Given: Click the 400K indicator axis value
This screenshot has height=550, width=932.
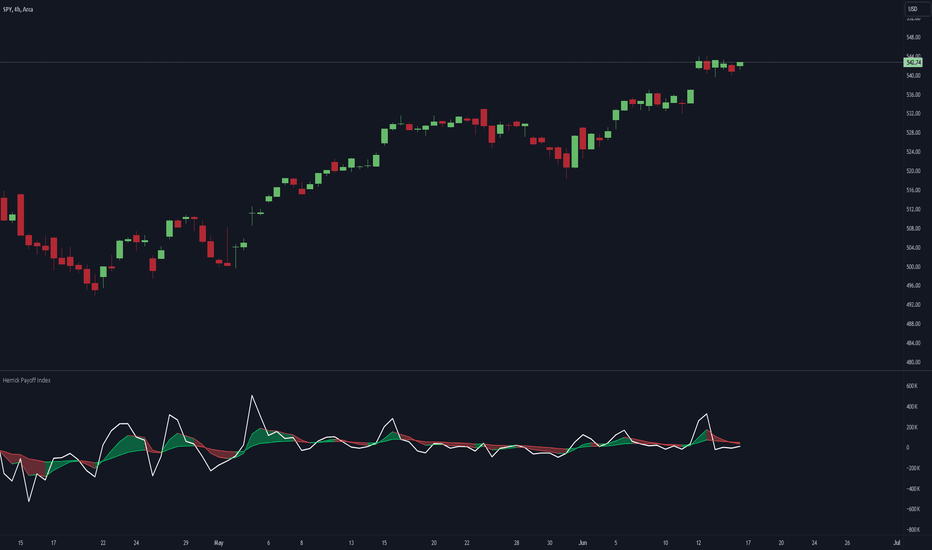Looking at the screenshot, I should coord(912,407).
